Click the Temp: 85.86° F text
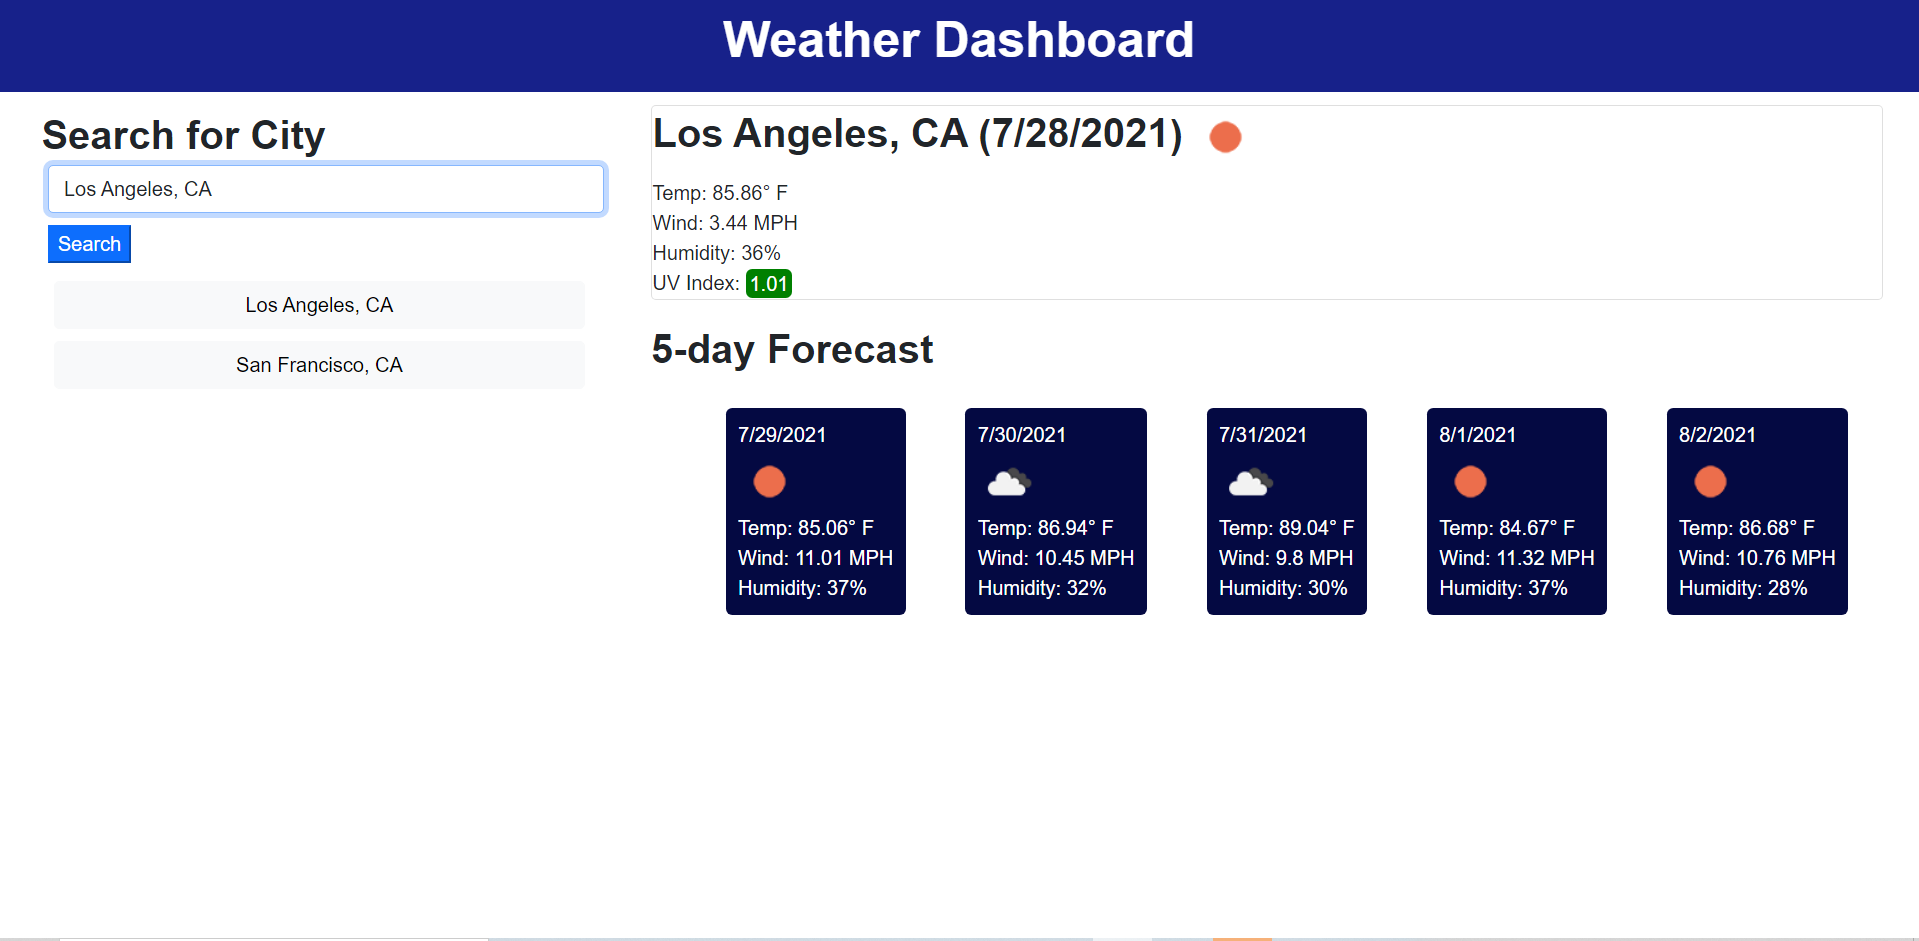The image size is (1919, 941). coord(720,192)
